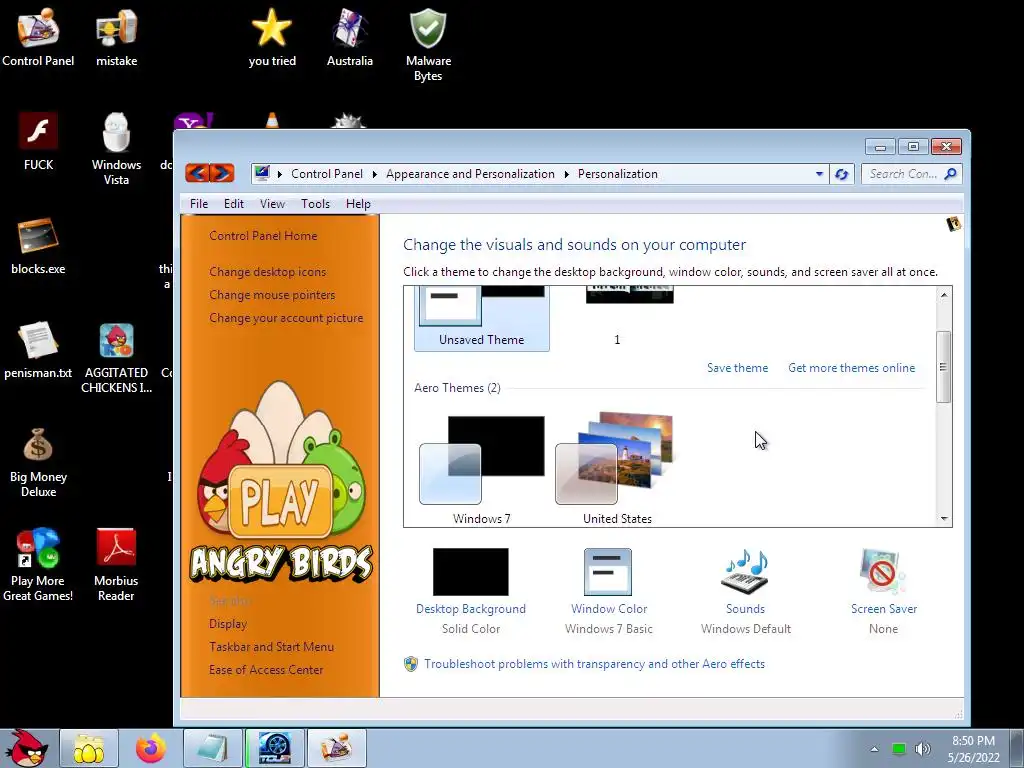Image resolution: width=1024 pixels, height=768 pixels.
Task: Open the Edit menu
Action: pyautogui.click(x=234, y=204)
